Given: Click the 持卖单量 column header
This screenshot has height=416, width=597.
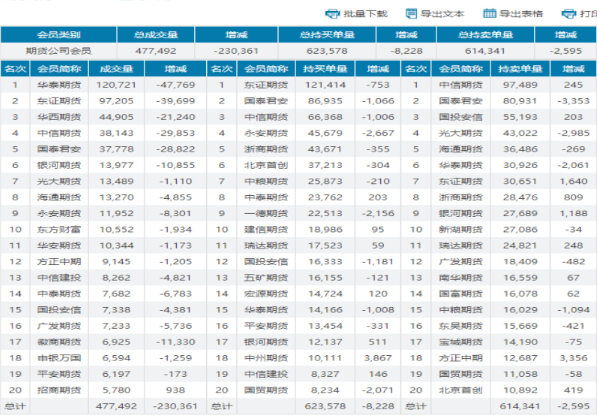Looking at the screenshot, I should click(520, 69).
